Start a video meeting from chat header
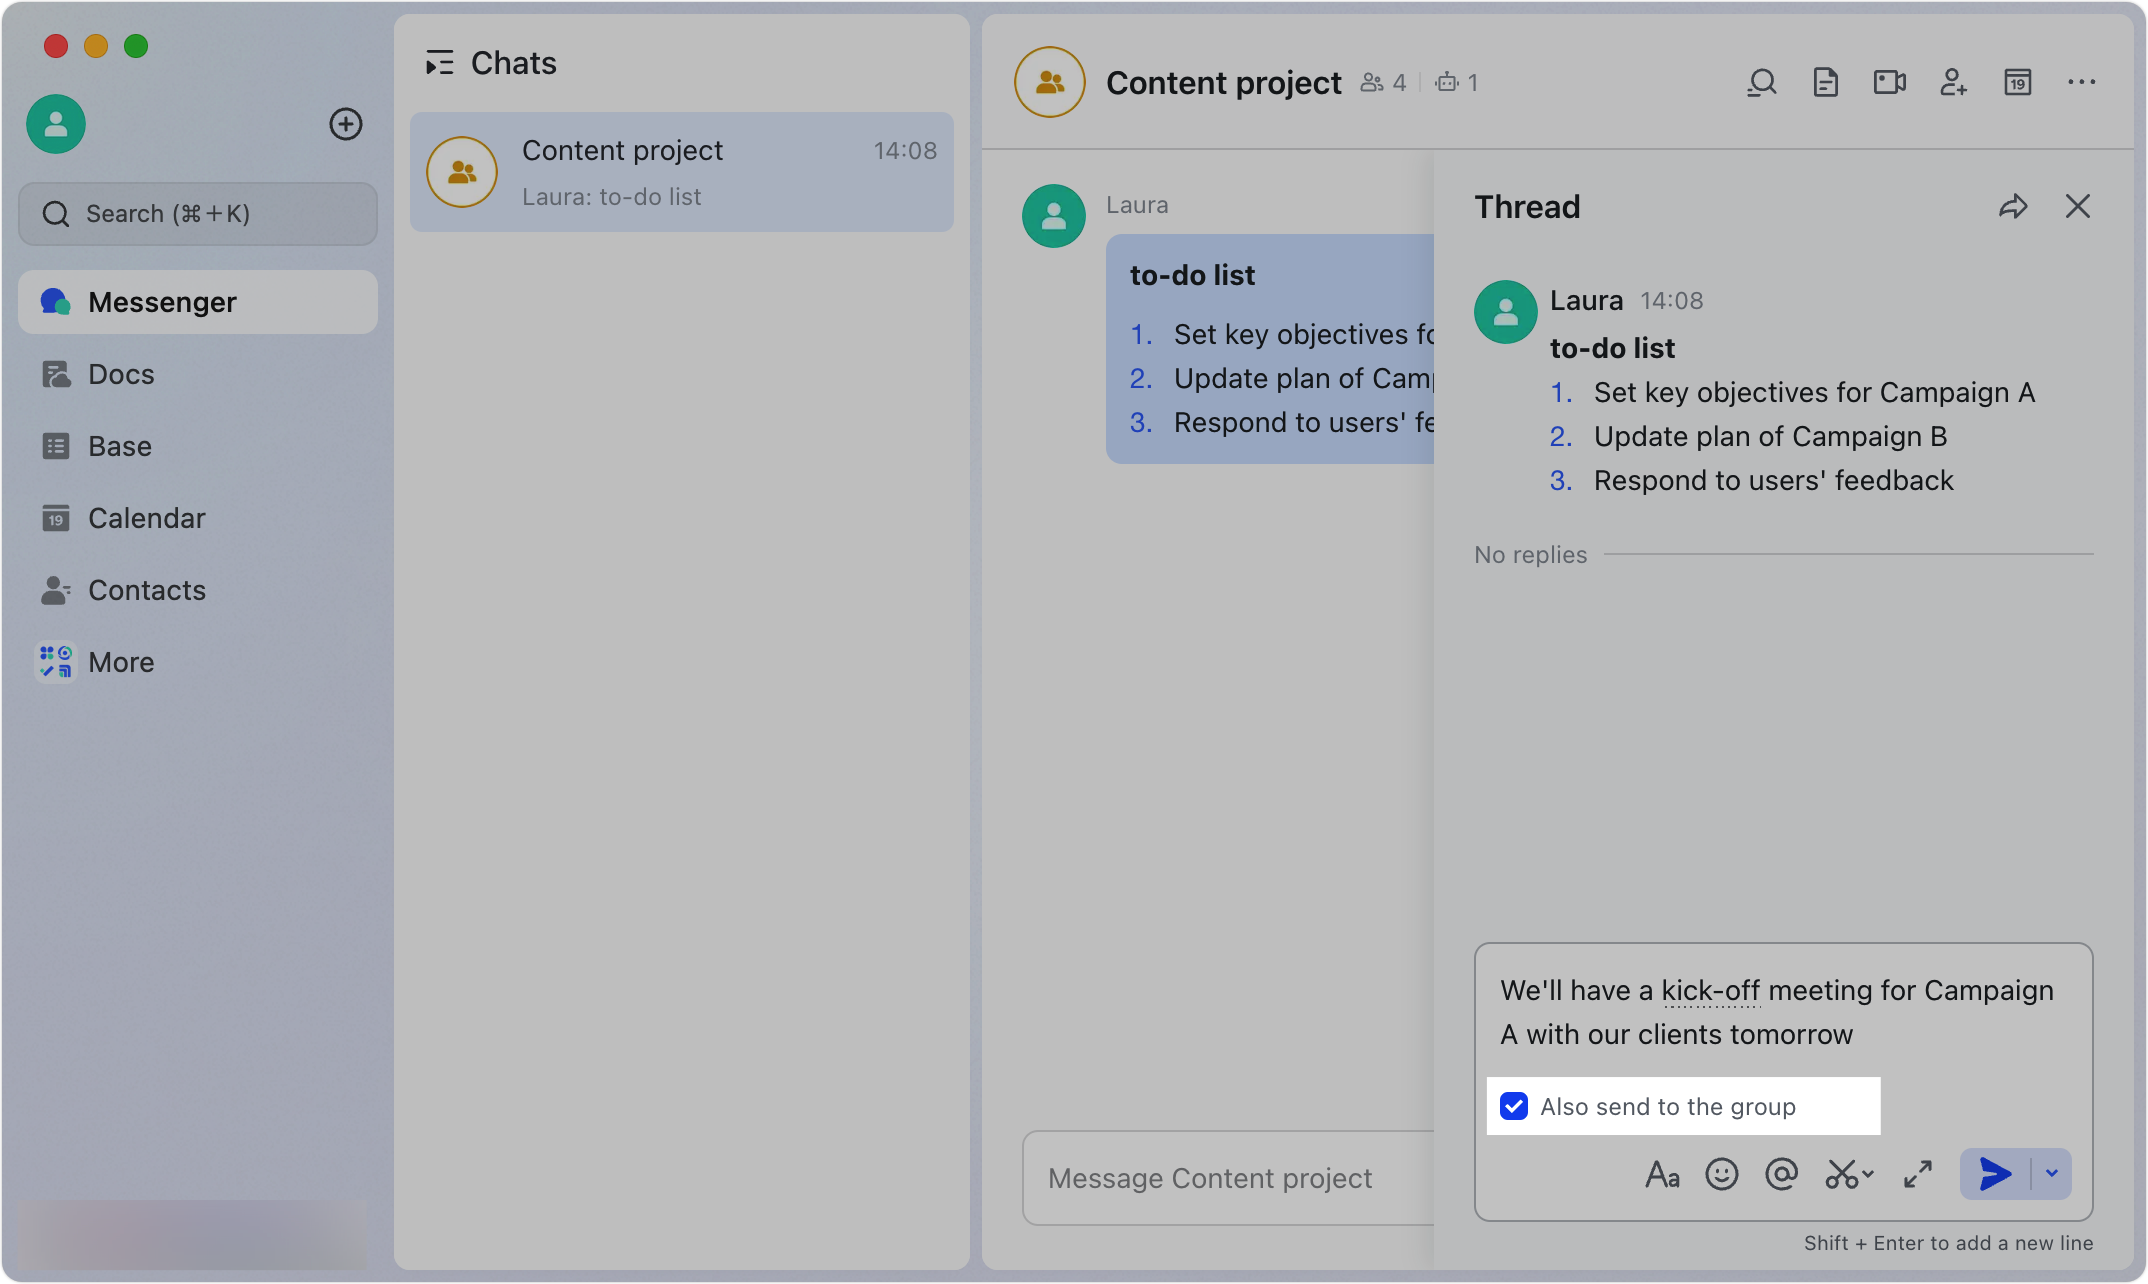Screen dimensions: 2148x1284 tap(1889, 82)
